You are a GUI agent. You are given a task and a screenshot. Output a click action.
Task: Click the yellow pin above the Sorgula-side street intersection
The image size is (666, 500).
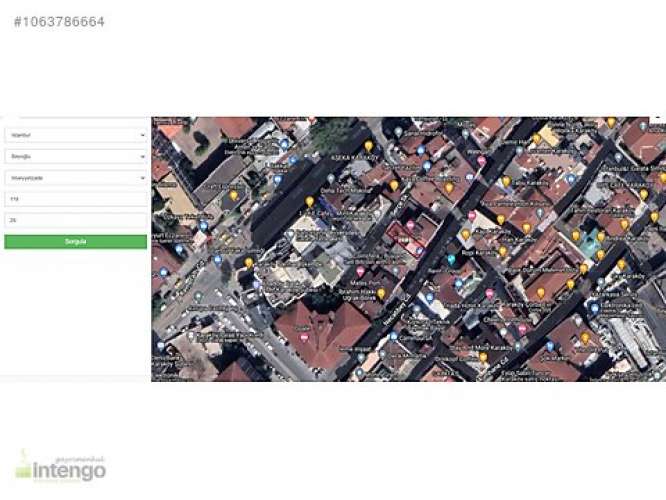coord(248,262)
